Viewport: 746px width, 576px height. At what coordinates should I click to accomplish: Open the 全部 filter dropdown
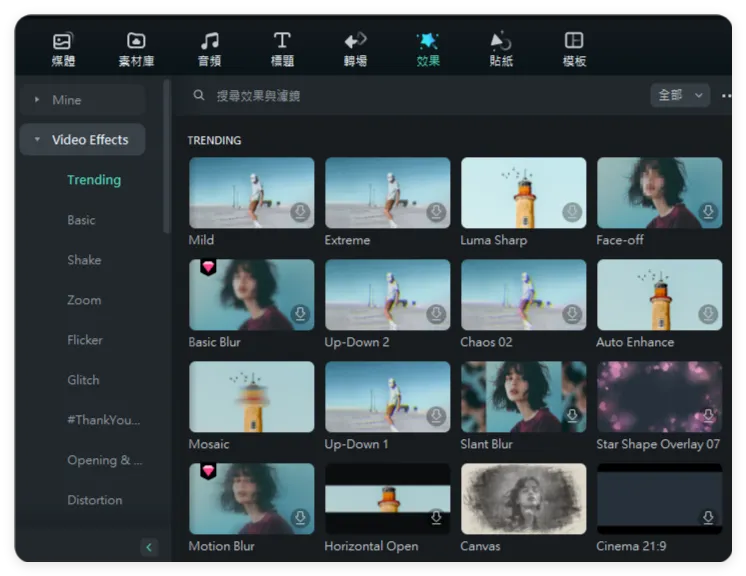[680, 95]
